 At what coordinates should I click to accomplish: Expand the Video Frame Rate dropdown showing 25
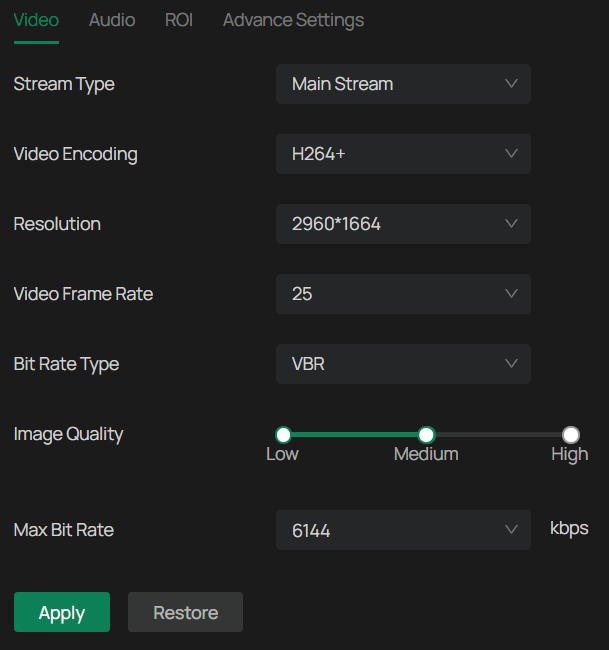[403, 294]
